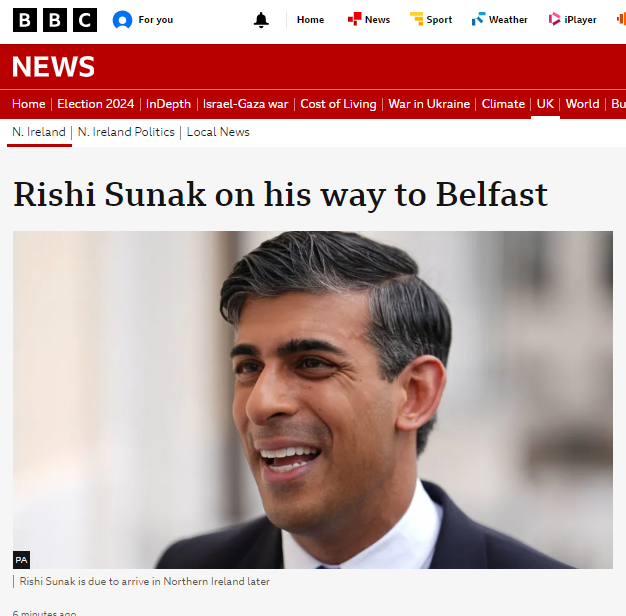This screenshot has height=616, width=626.
Task: Switch to N. Ireland Politics tab
Action: 126,132
